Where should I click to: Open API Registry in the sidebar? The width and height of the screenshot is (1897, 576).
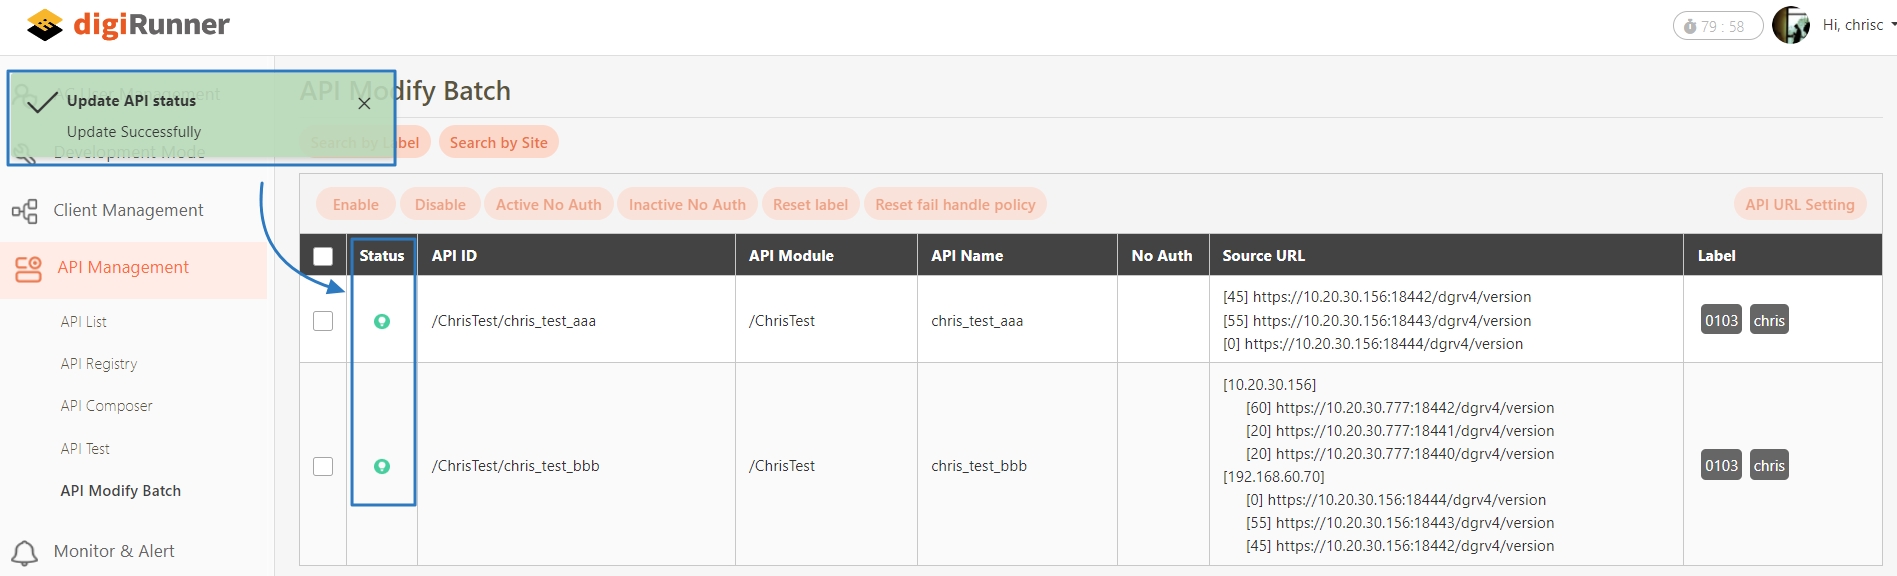[x=99, y=364]
